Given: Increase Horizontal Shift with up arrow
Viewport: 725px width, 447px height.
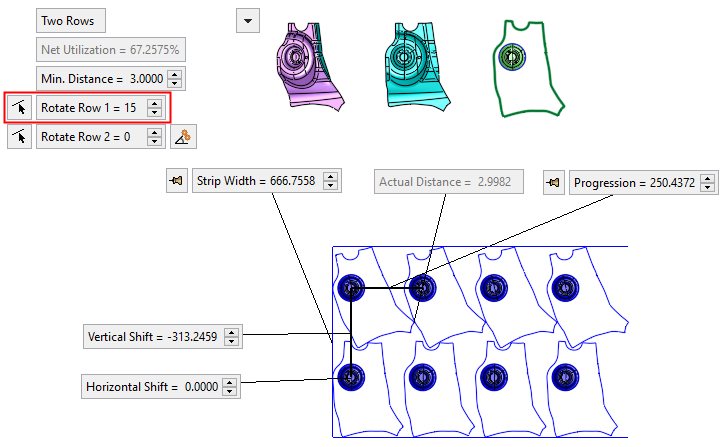Looking at the screenshot, I should coord(229,382).
